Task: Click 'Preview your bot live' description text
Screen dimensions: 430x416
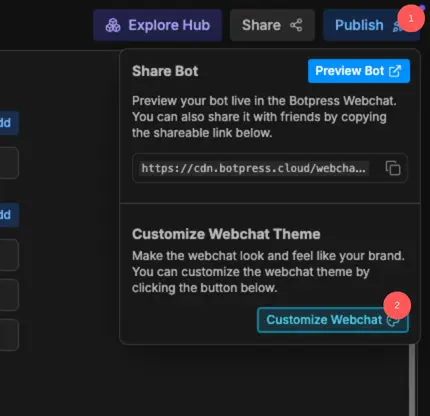Action: click(264, 117)
